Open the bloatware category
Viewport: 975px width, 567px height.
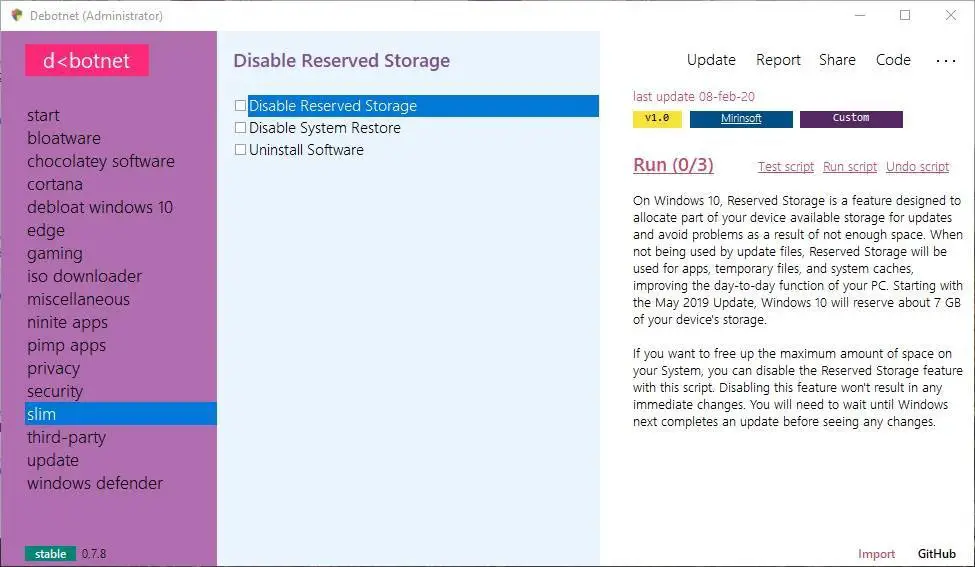64,138
